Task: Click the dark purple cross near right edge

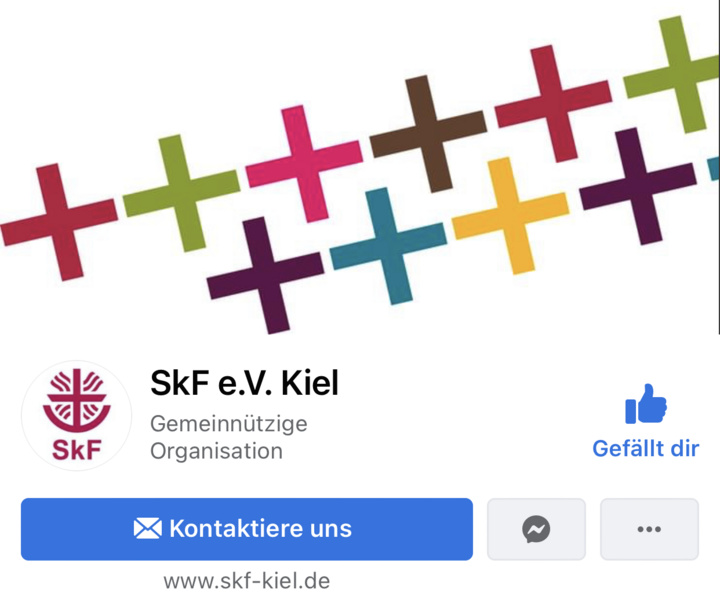Action: coord(638,186)
